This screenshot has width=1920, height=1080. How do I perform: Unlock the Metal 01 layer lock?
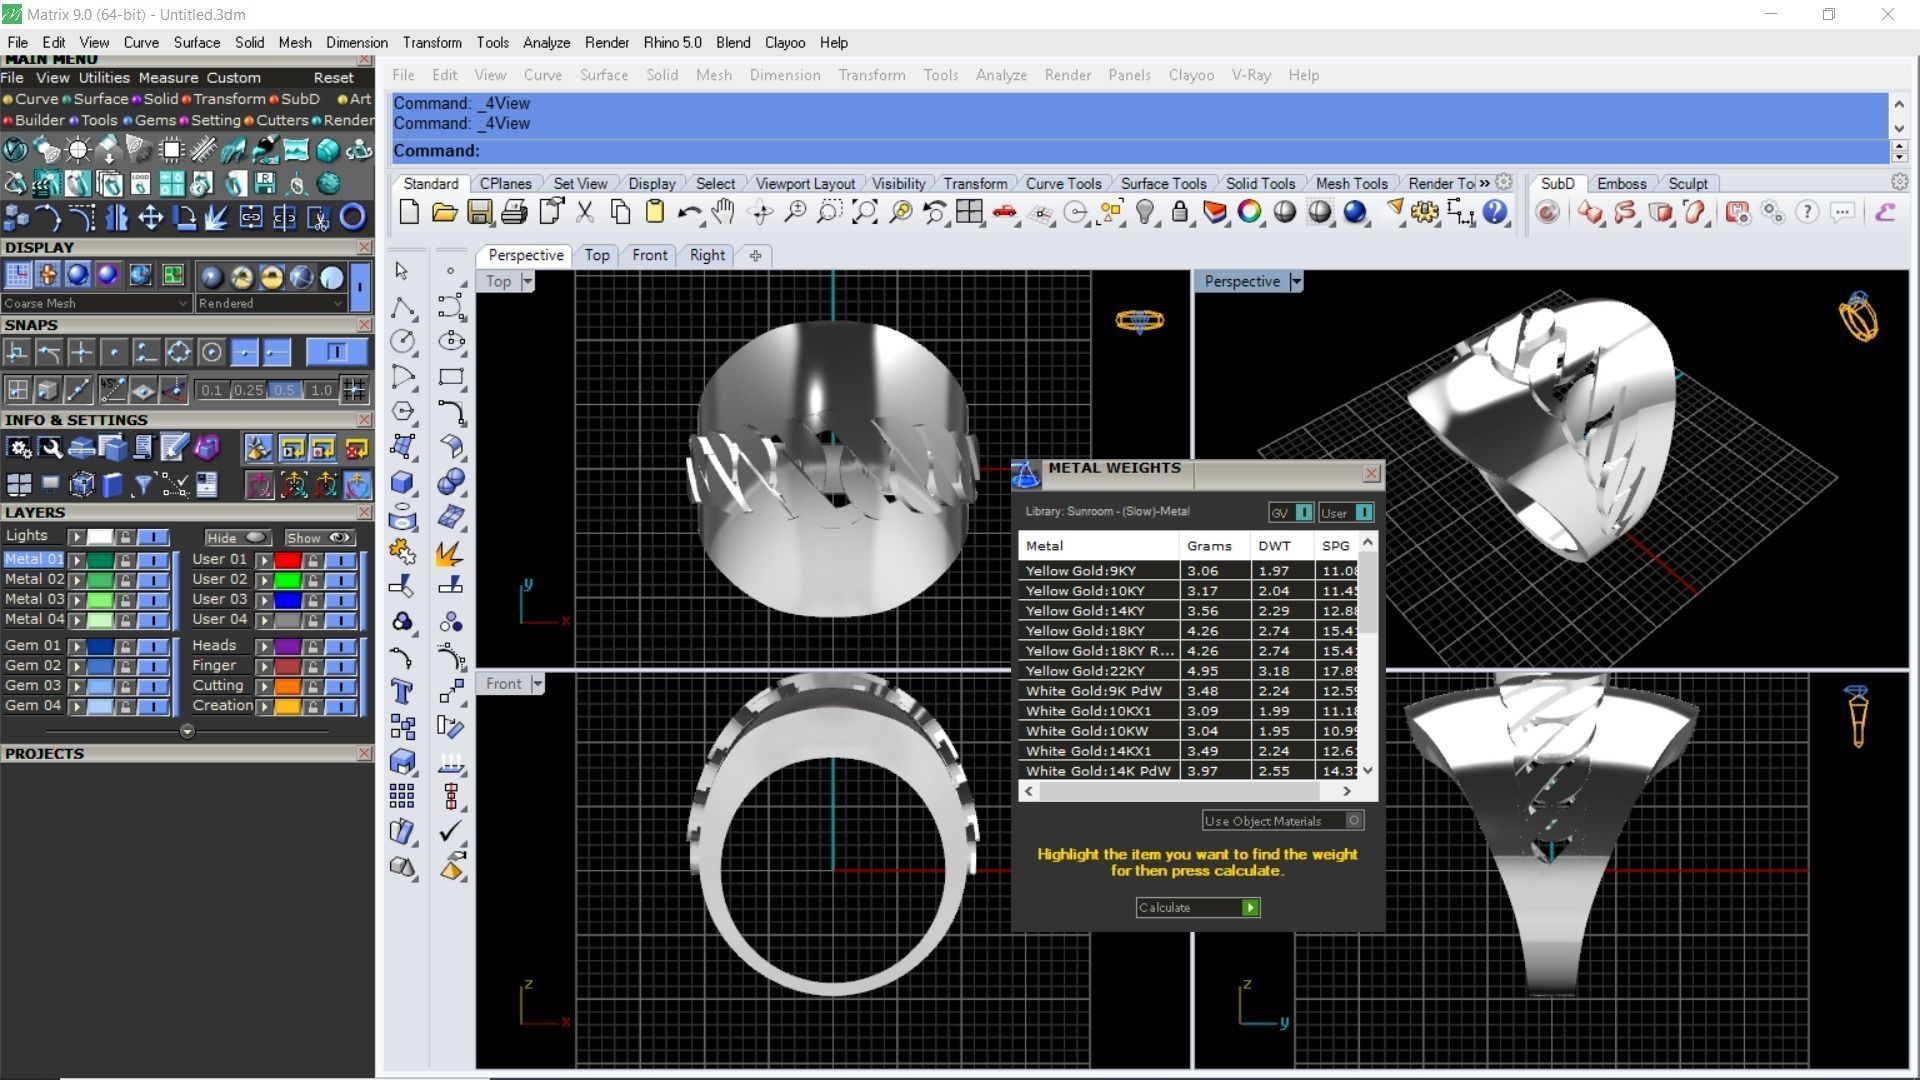126,560
